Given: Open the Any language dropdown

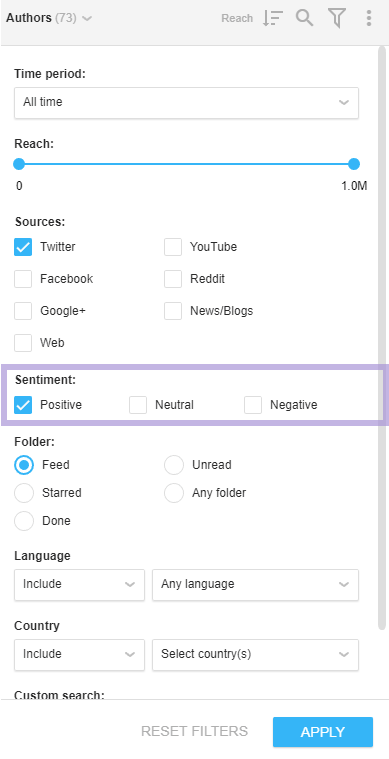Looking at the screenshot, I should pyautogui.click(x=255, y=585).
